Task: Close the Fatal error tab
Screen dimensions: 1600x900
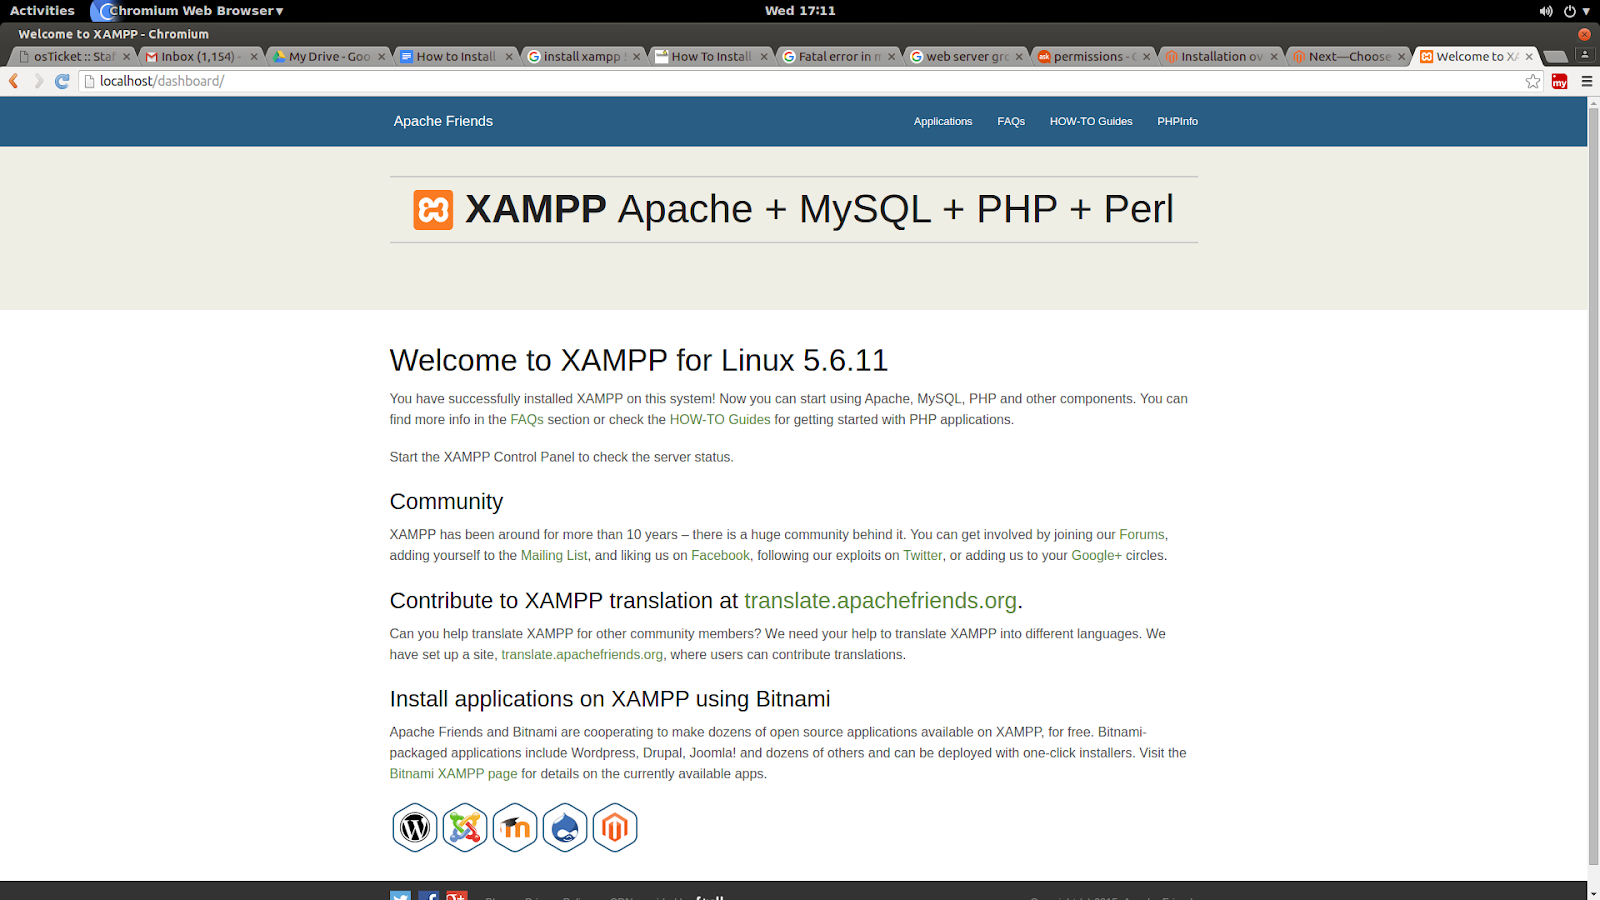Action: (891, 57)
